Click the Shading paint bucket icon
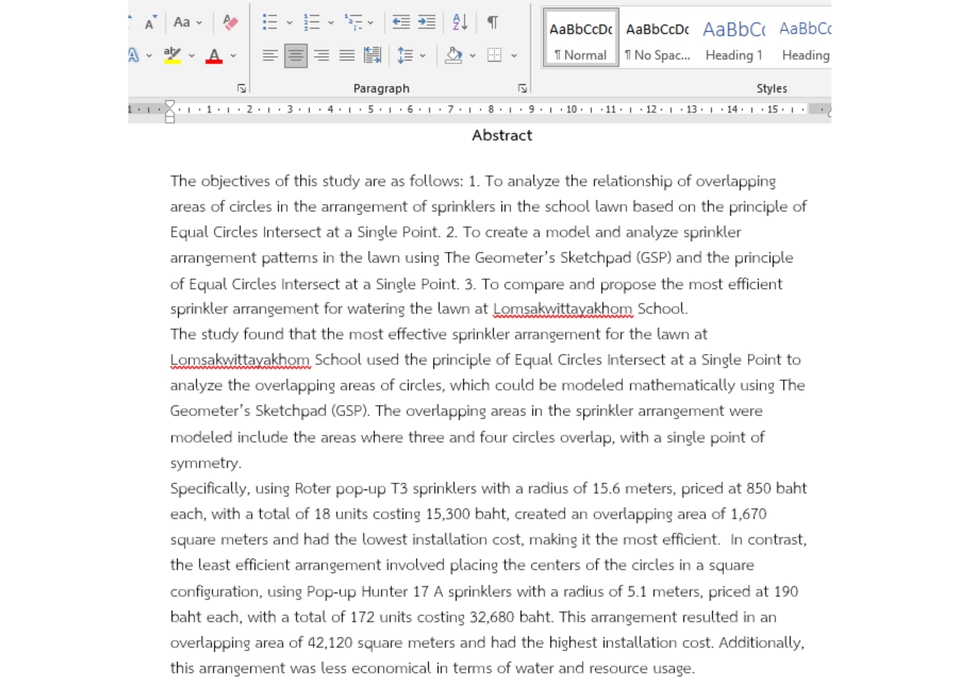Viewport: 960px width, 679px height. tap(454, 56)
